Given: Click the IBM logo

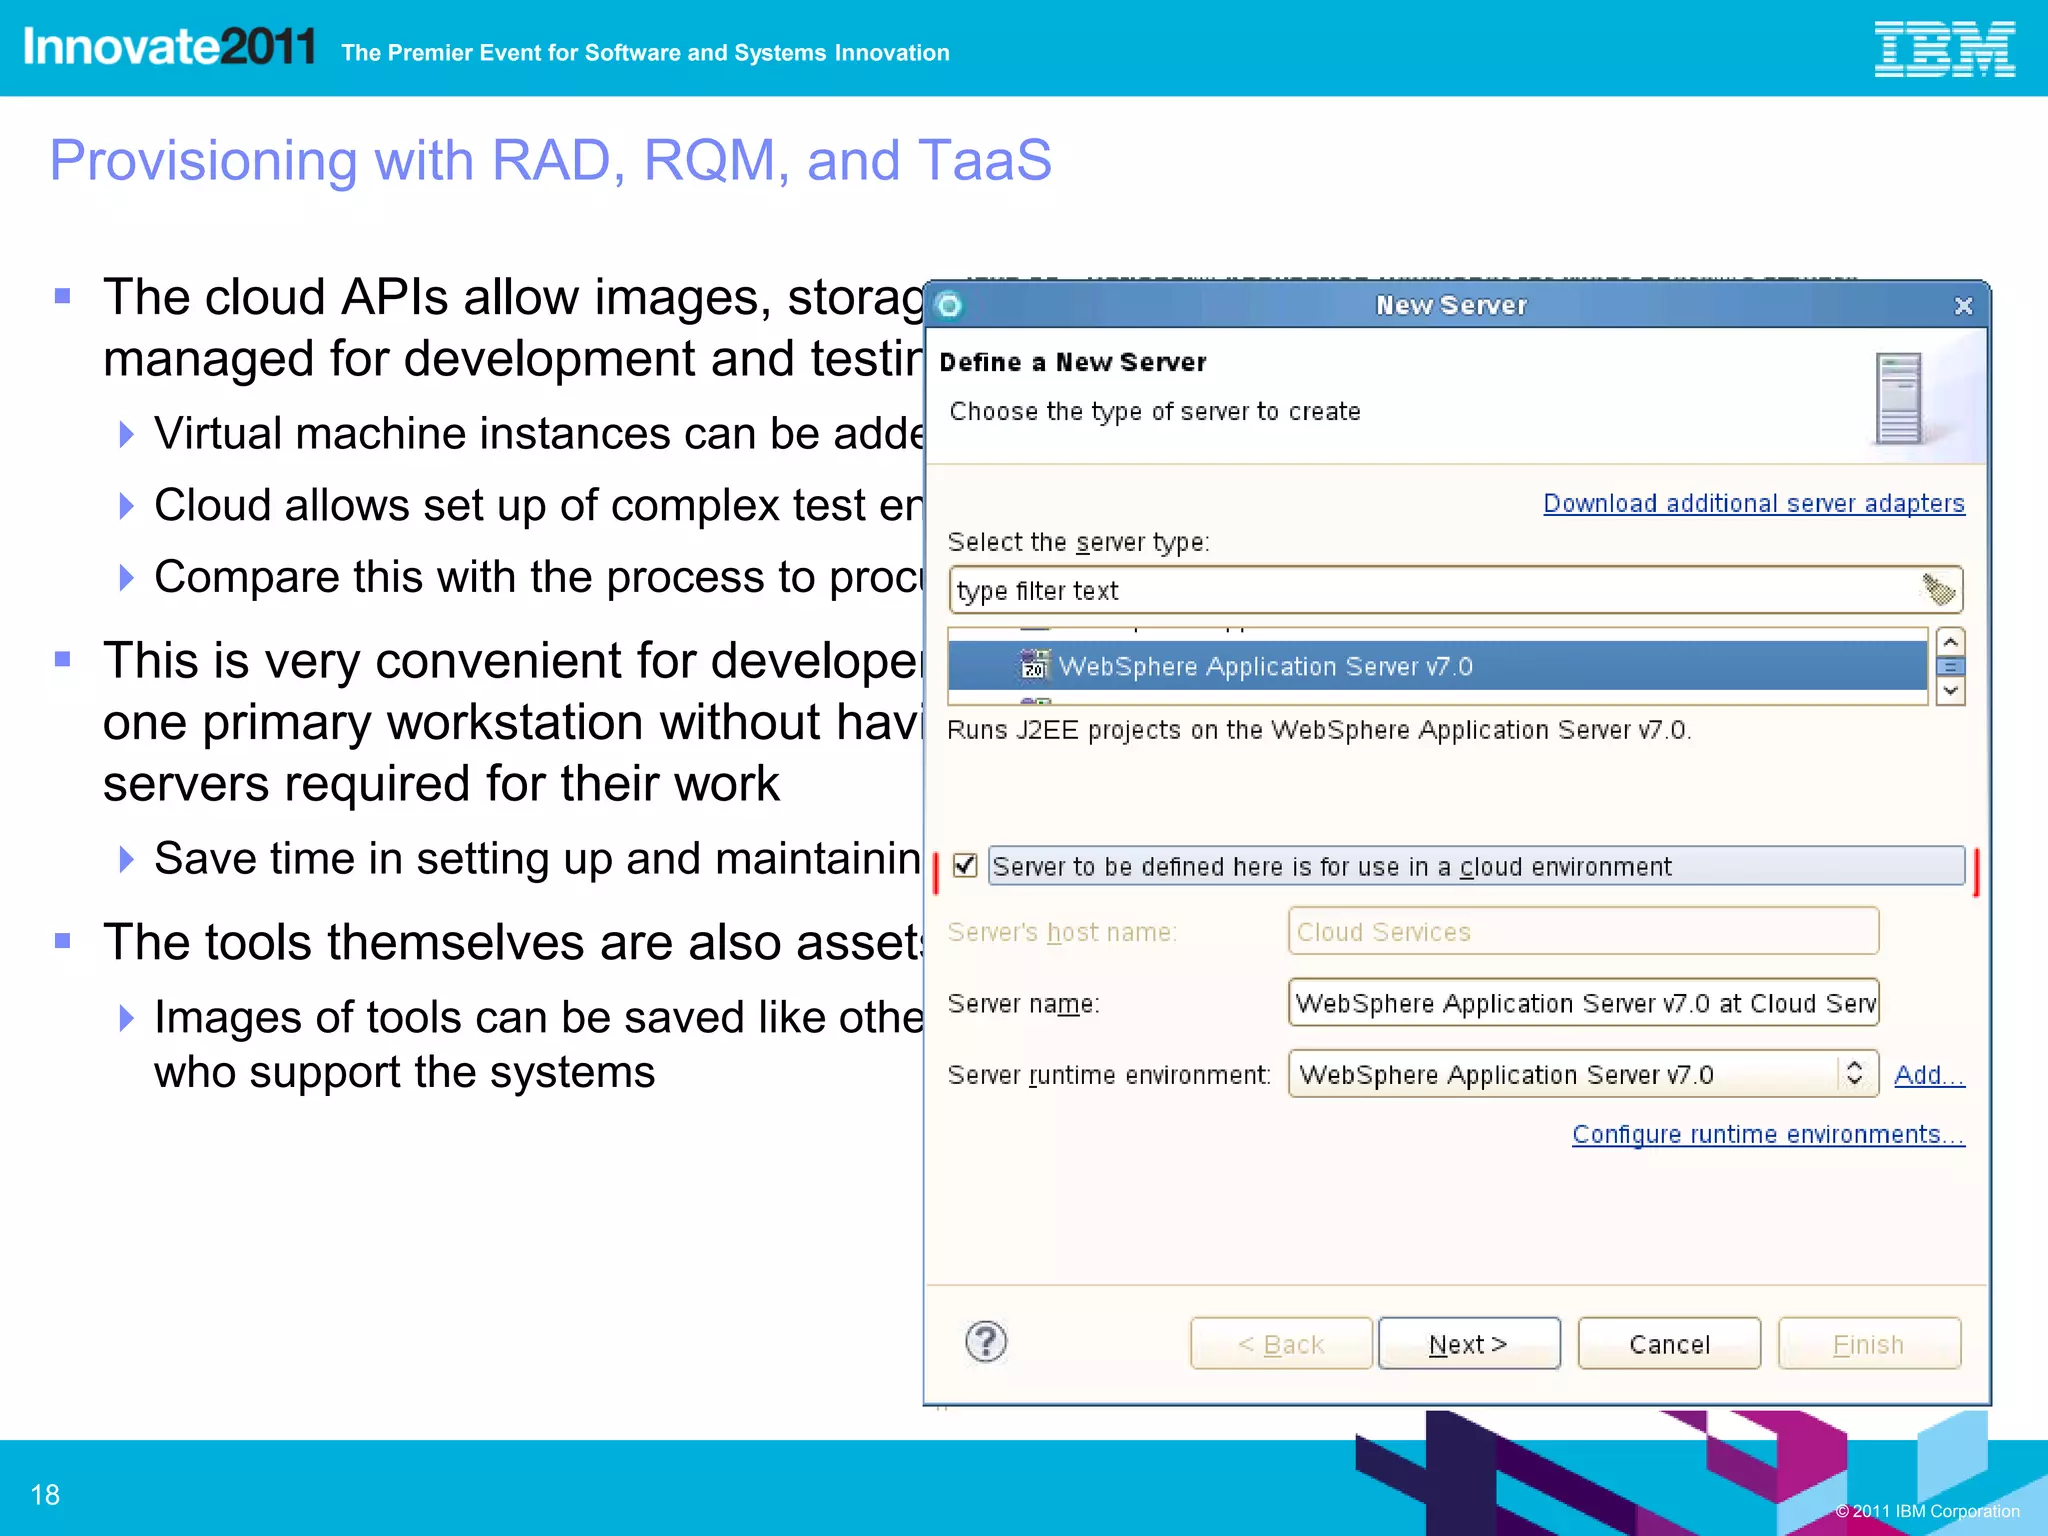Looking at the screenshot, I should click(x=1944, y=49).
